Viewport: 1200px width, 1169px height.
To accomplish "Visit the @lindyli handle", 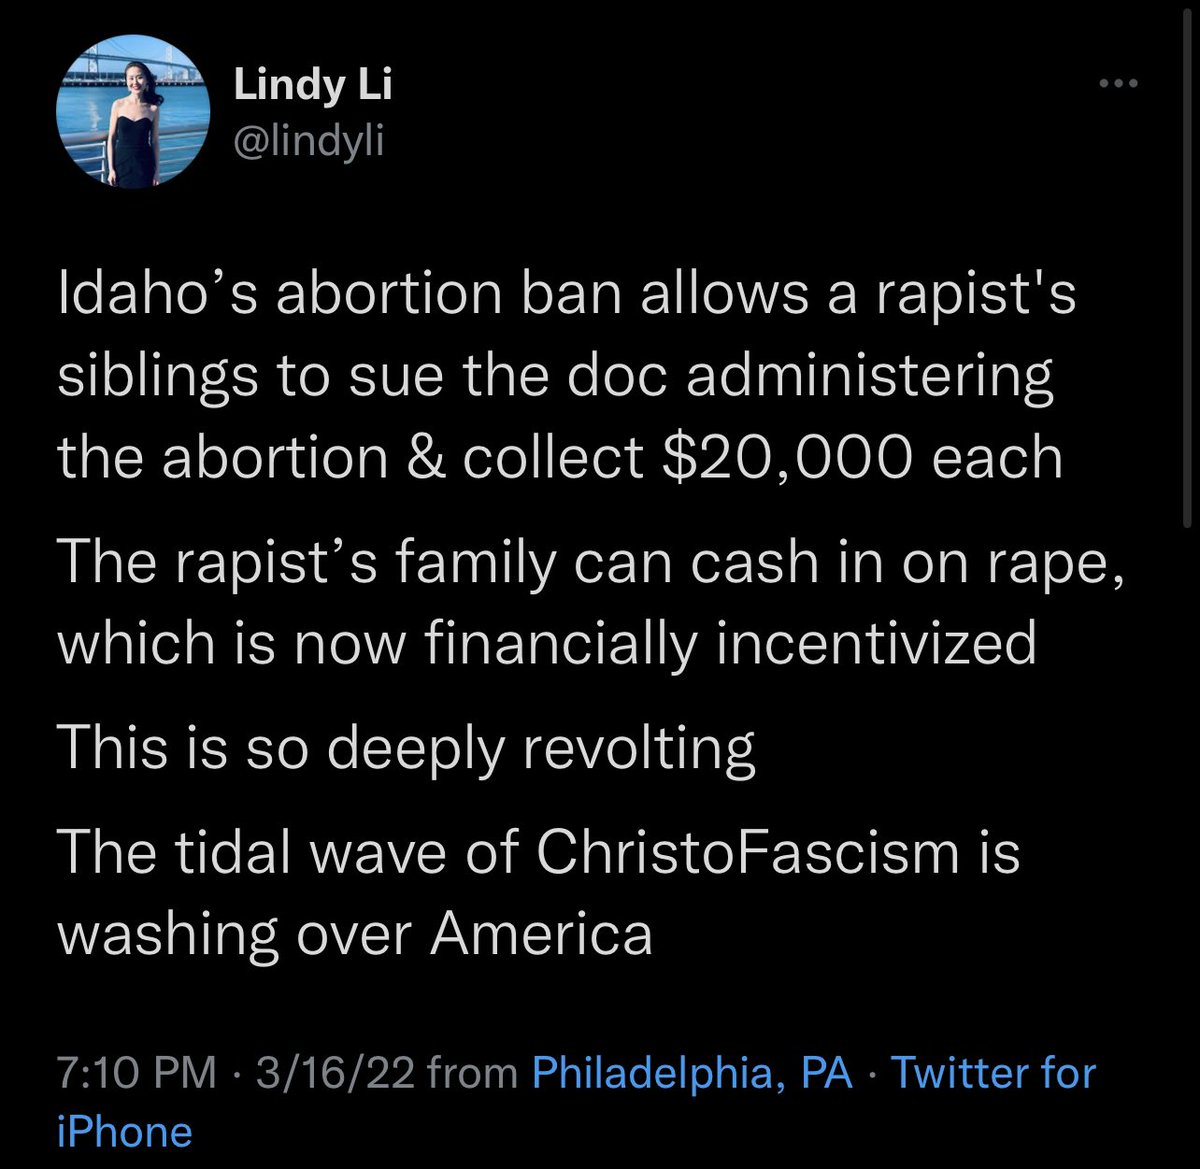I will 309,142.
